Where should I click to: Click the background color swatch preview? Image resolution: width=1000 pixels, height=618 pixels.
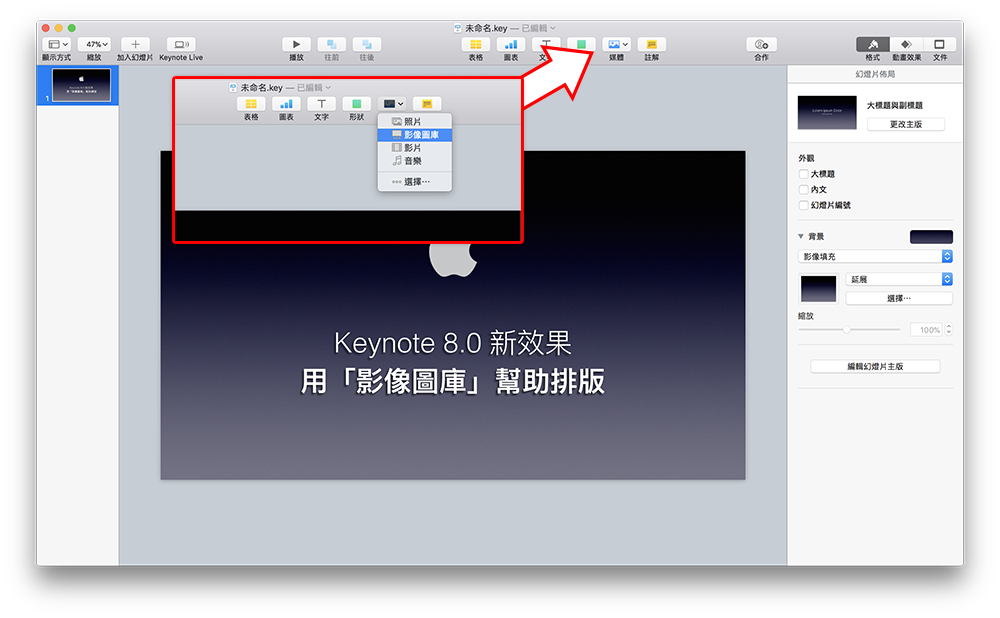click(931, 237)
